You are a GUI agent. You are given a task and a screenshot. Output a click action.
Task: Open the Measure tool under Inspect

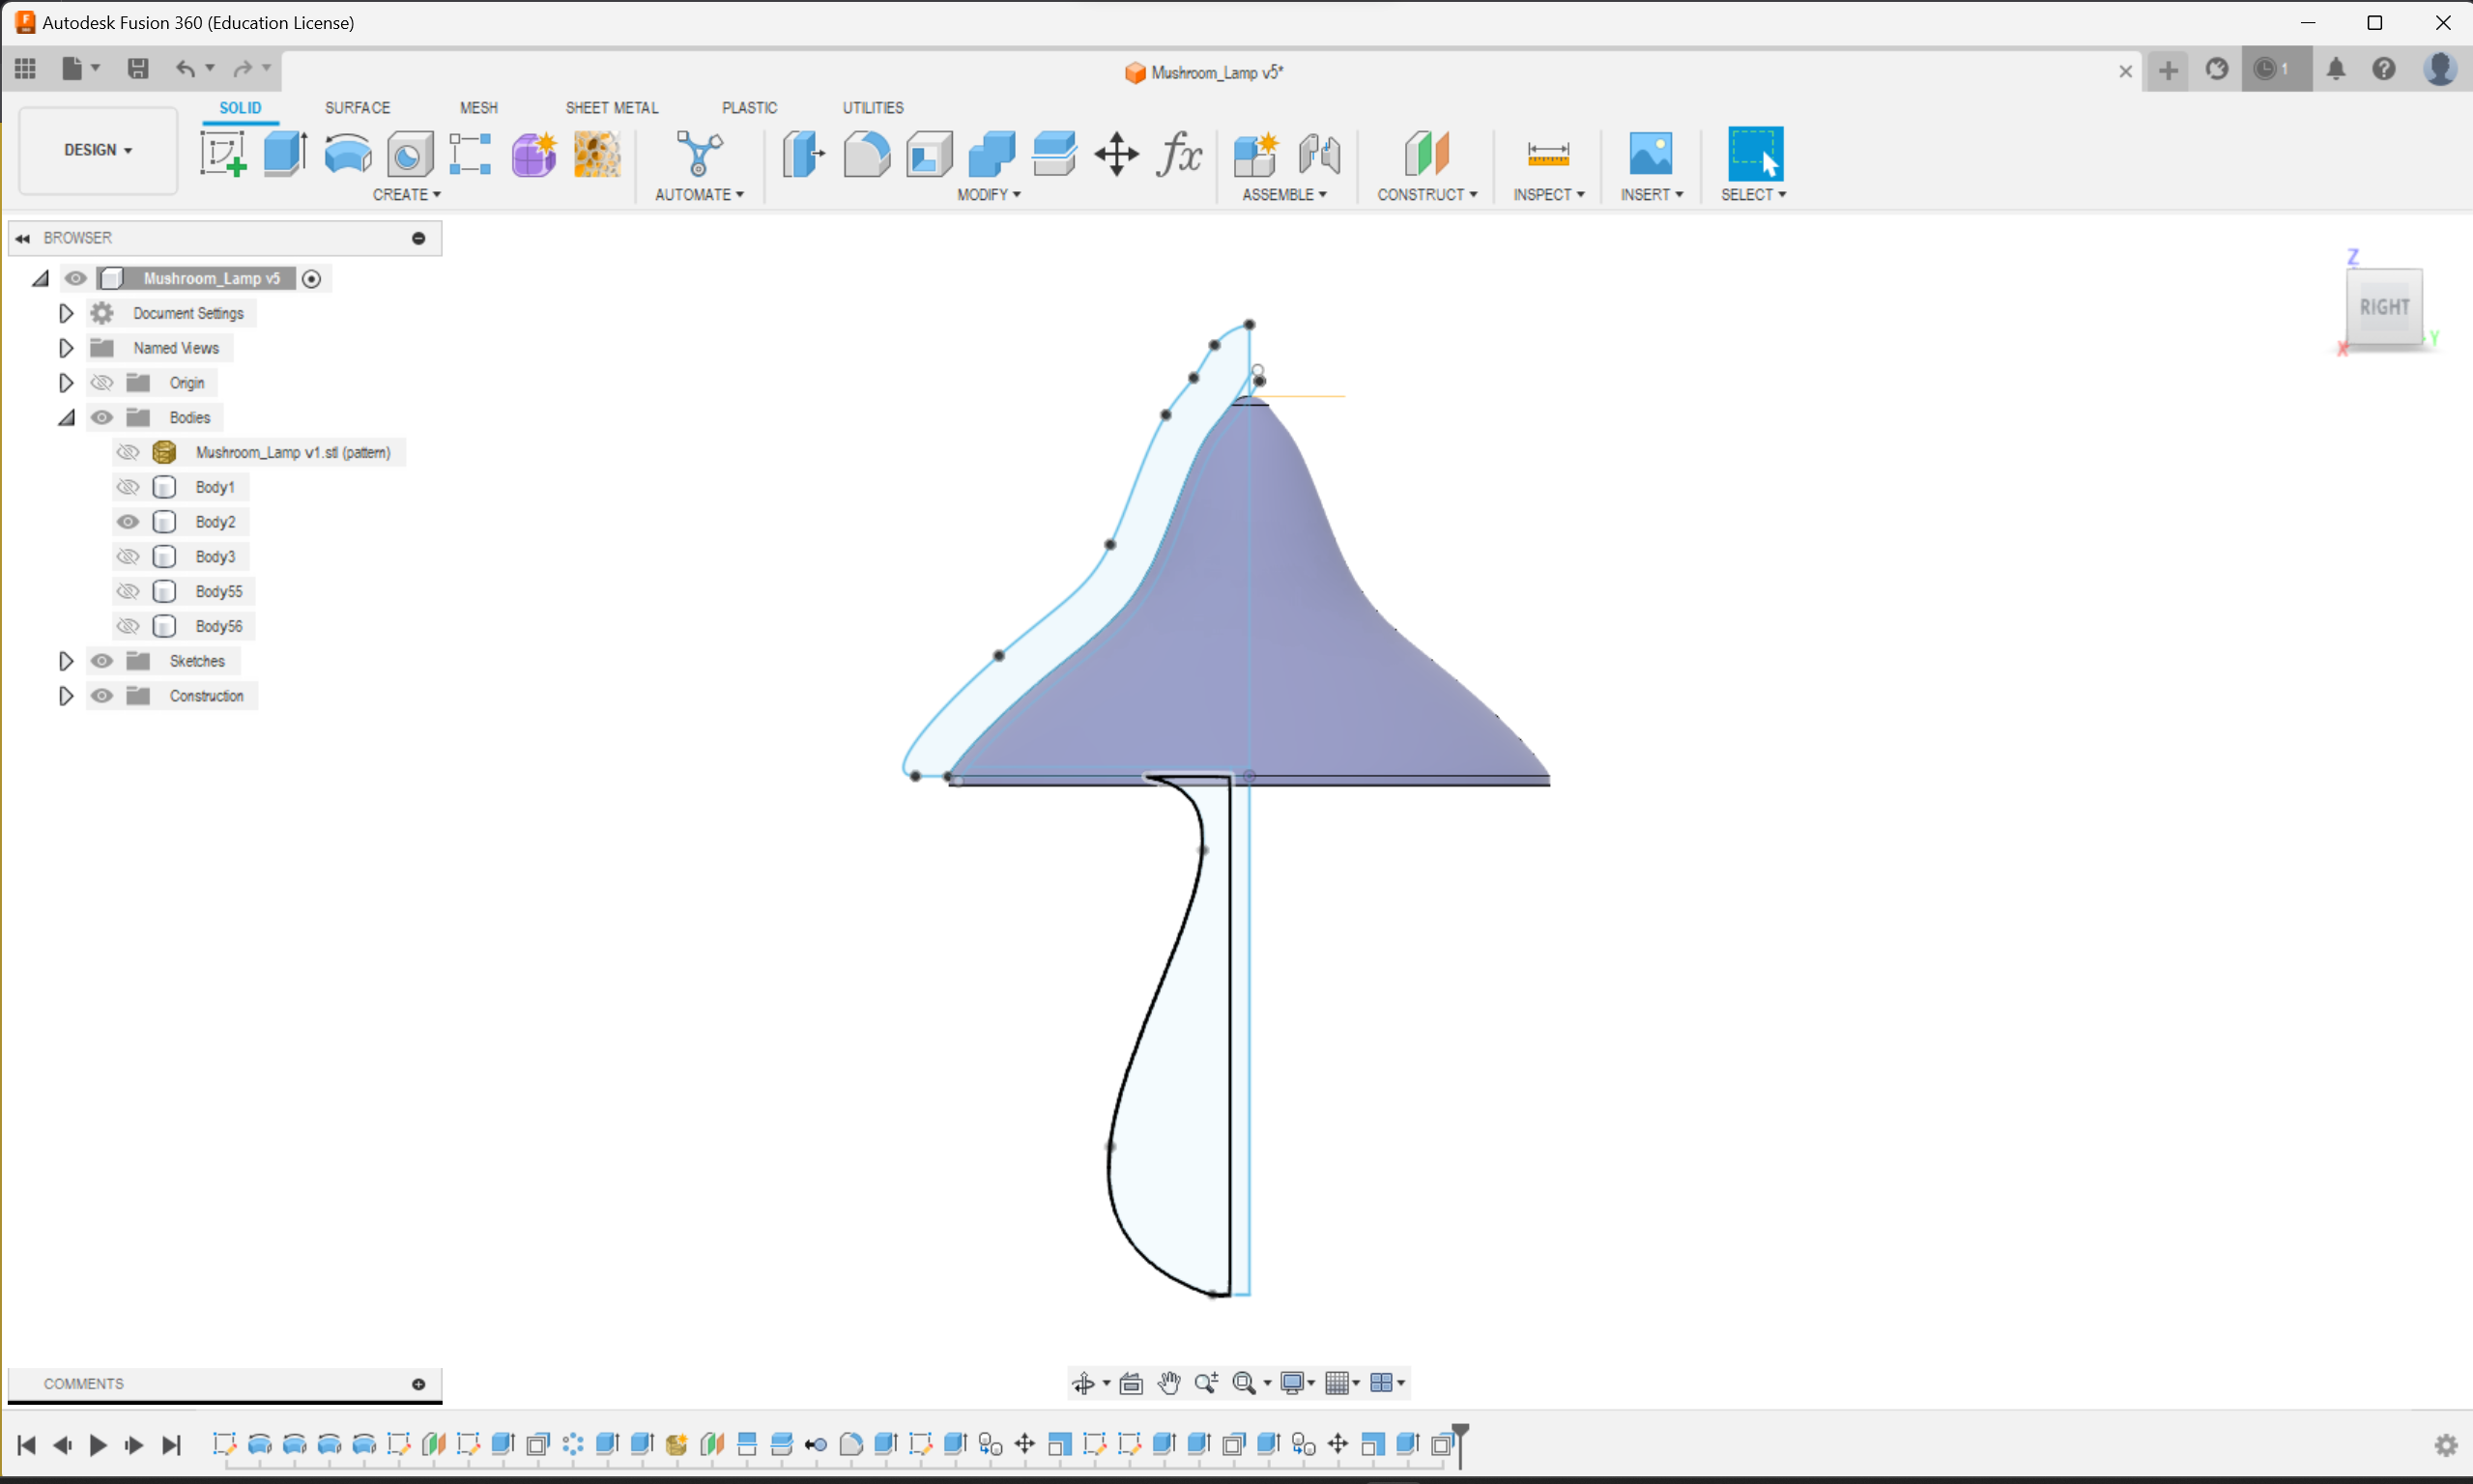(1547, 154)
